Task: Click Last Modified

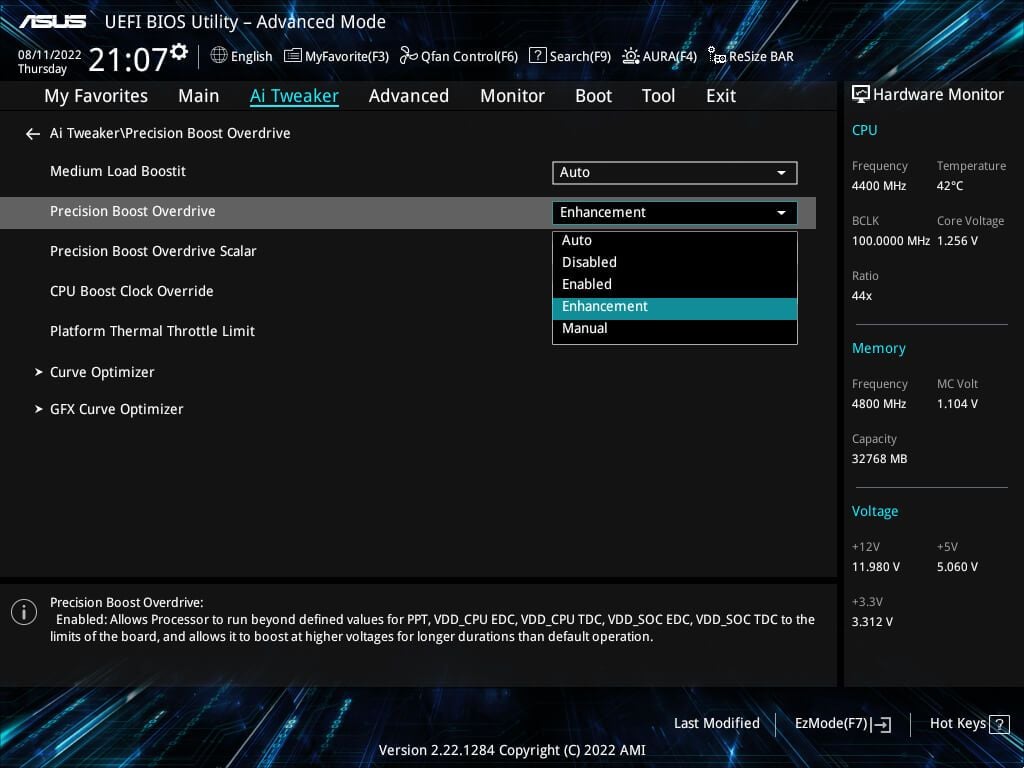Action: click(x=716, y=724)
